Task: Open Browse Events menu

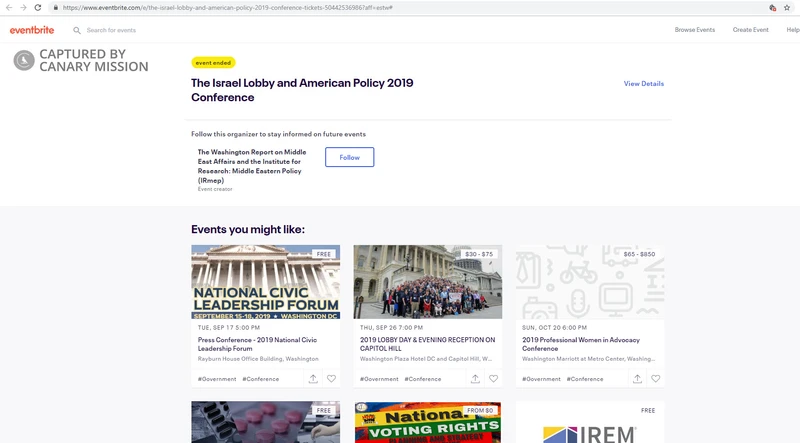Action: click(694, 30)
